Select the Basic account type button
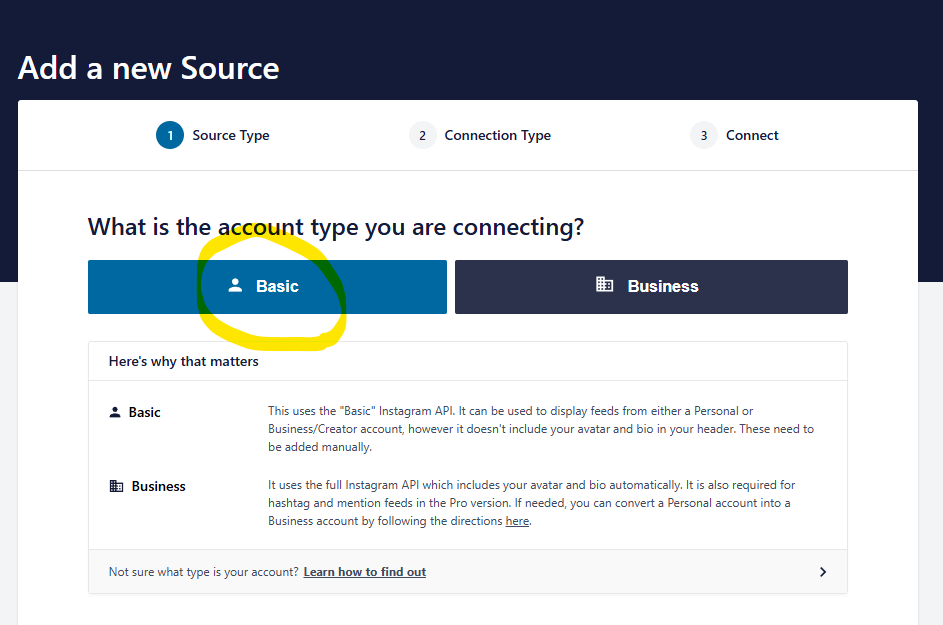The width and height of the screenshot is (943, 625). coord(267,287)
